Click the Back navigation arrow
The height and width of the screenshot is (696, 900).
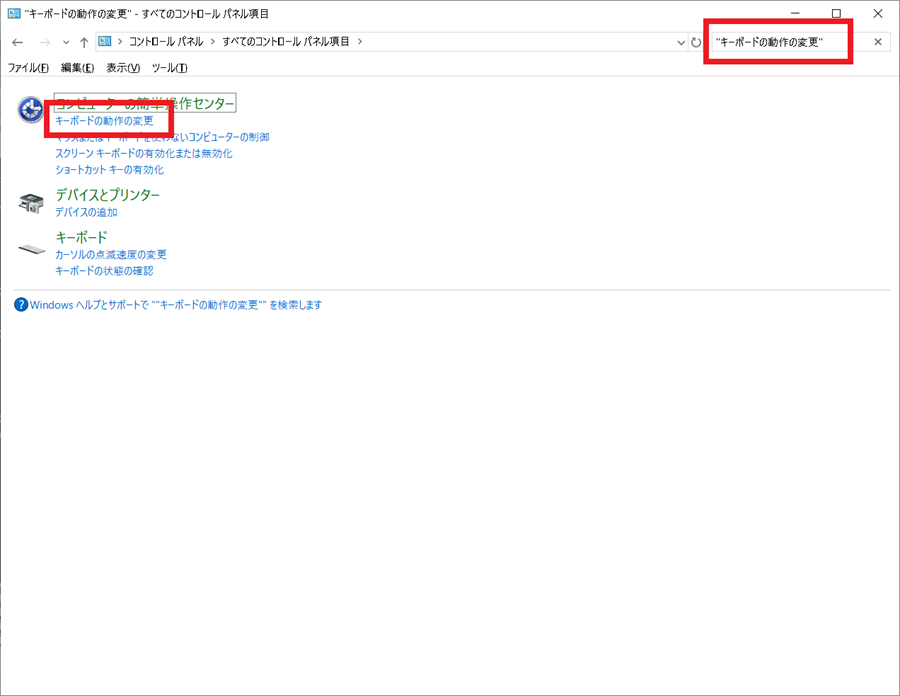coord(17,42)
